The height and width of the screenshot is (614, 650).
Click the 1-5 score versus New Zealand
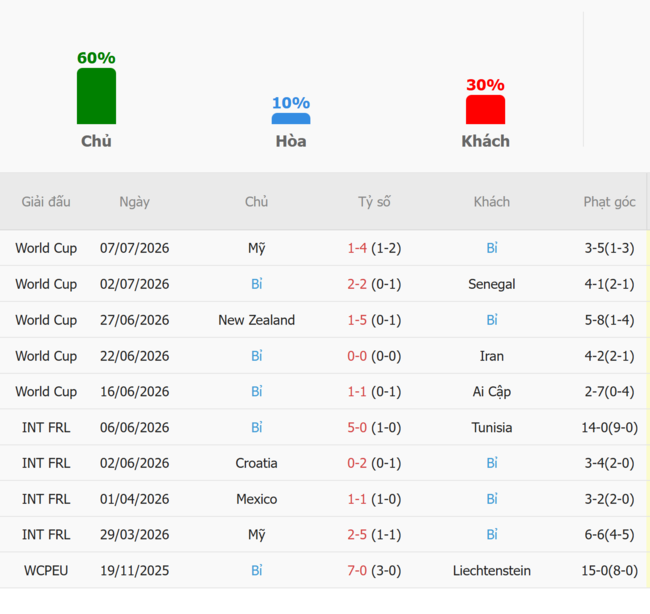coord(357,320)
